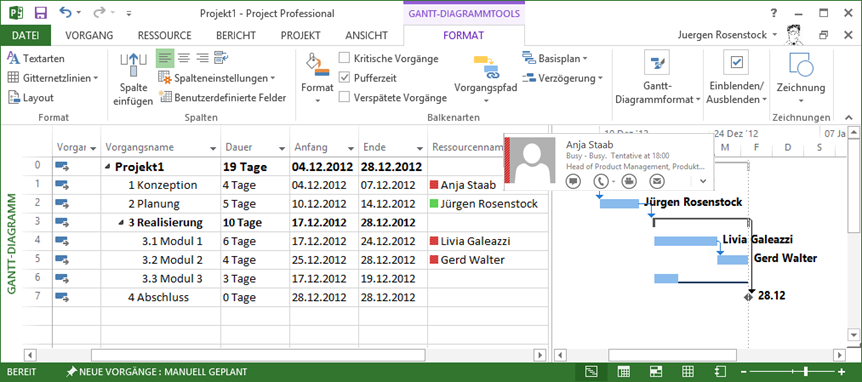Click Spalte einfügen insert column
Screen dimensions: 862x382
[134, 78]
